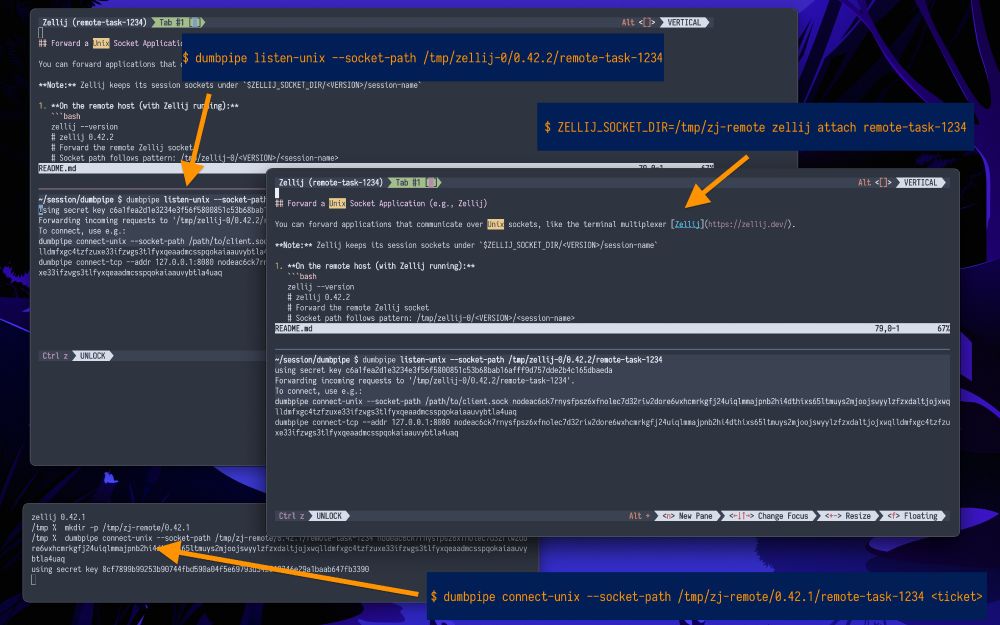The image size is (1000, 625).
Task: Click the README.md status line in the front window
Action: [612, 328]
